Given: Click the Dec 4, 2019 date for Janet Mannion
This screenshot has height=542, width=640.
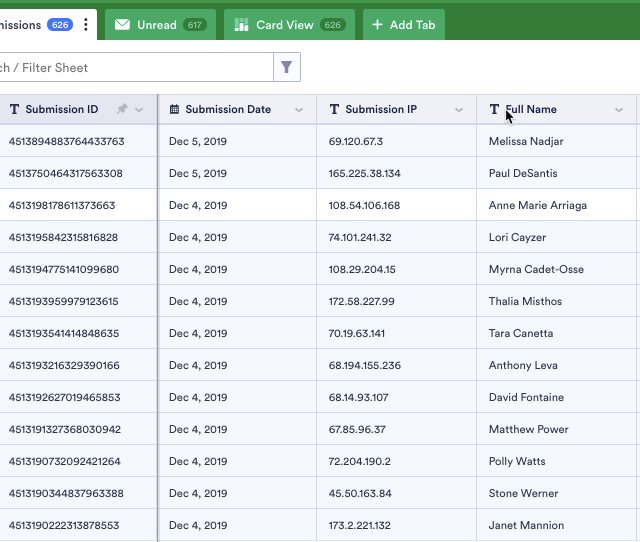Looking at the screenshot, I should click(x=198, y=525).
